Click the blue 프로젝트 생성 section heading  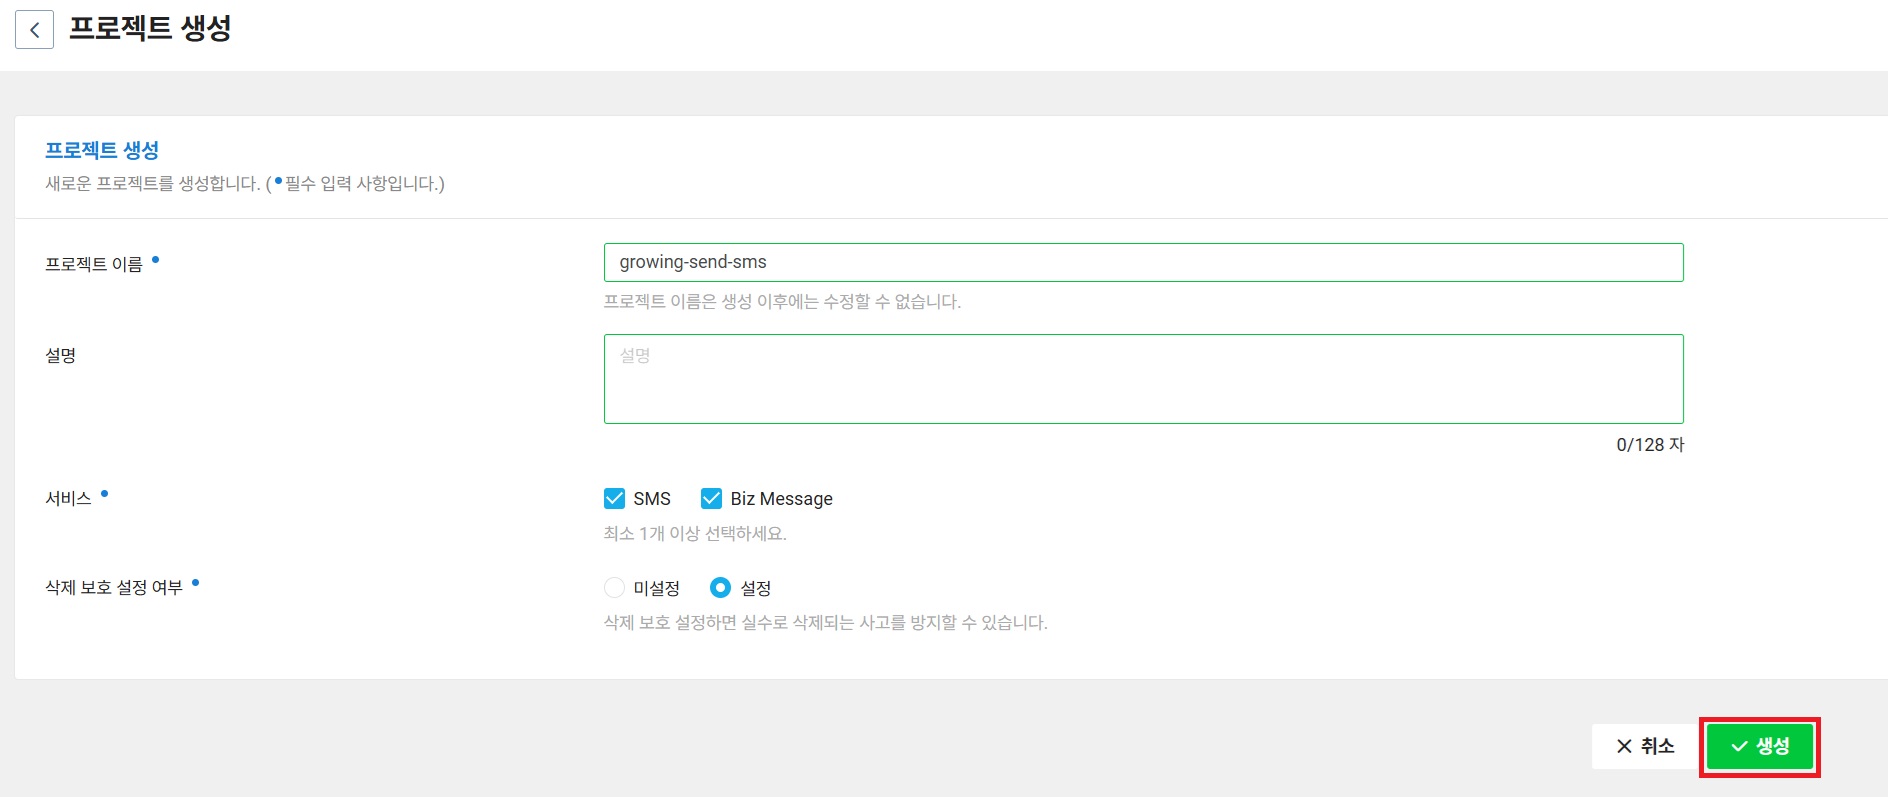point(102,150)
